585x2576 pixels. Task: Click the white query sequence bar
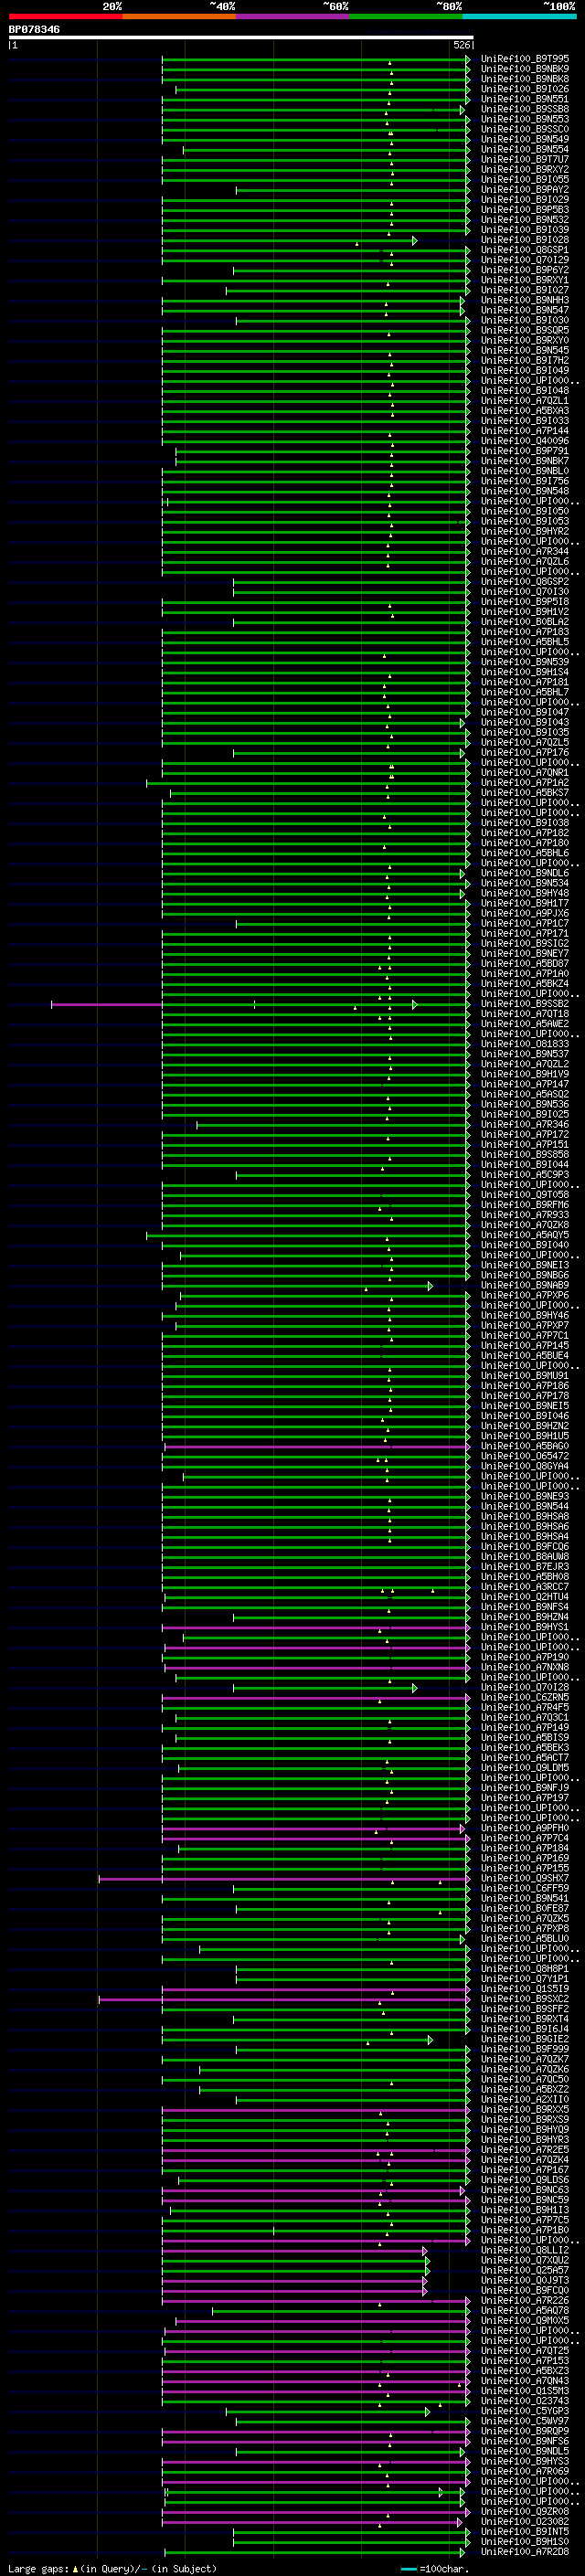241,38
